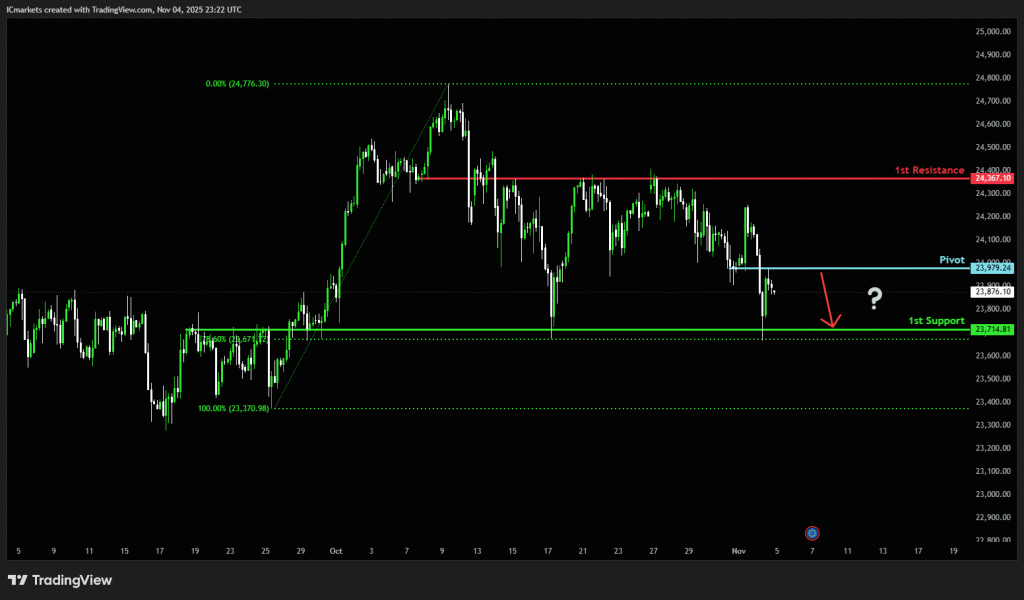Select the 1st Support text label
This screenshot has width=1024, height=600.
pos(936,321)
